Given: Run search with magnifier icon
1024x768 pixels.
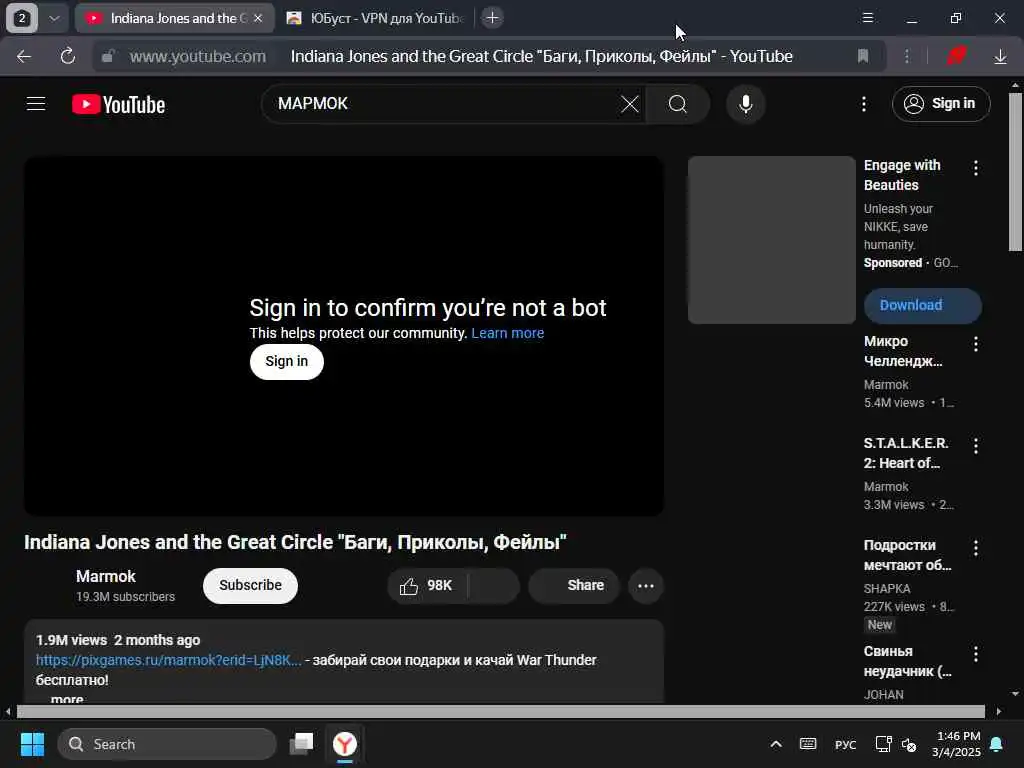Looking at the screenshot, I should pos(677,104).
